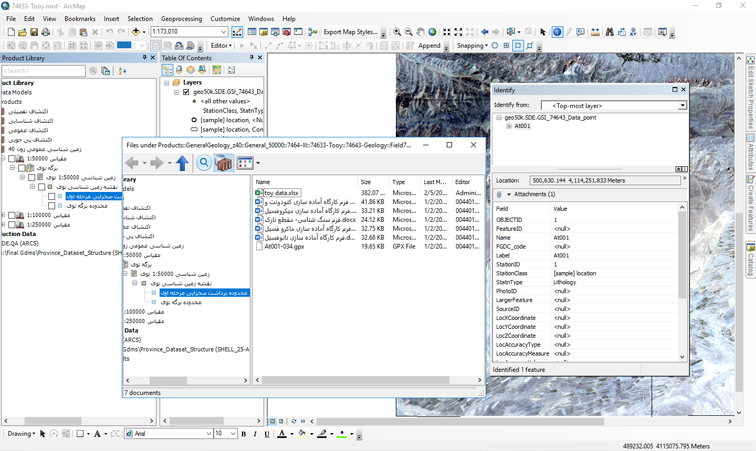Go up one level blue arrow
Image resolution: width=756 pixels, height=451 pixels.
[x=182, y=163]
